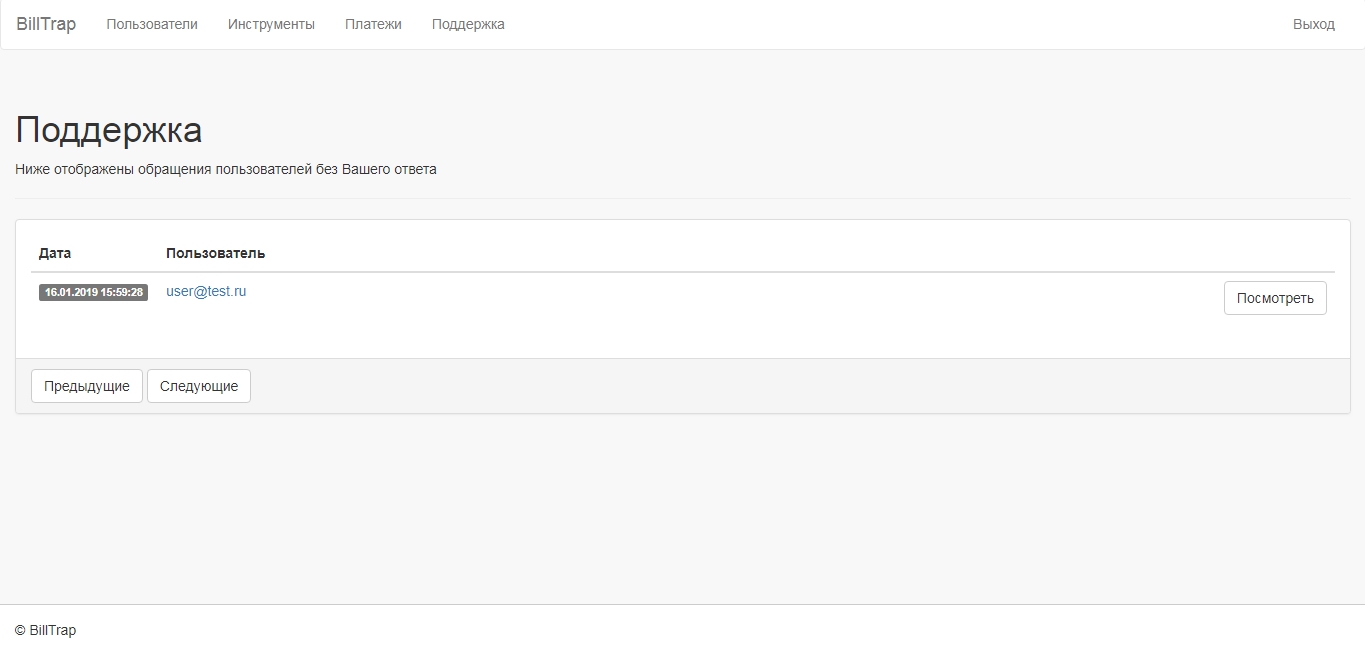Select the user@test.ru request table row
1365x653 pixels.
(700, 298)
